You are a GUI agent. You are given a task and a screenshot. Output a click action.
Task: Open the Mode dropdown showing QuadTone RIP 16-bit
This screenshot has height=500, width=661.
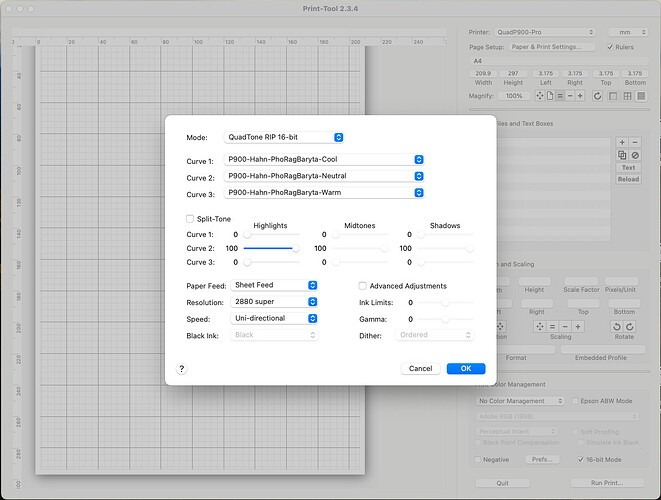pyautogui.click(x=285, y=137)
